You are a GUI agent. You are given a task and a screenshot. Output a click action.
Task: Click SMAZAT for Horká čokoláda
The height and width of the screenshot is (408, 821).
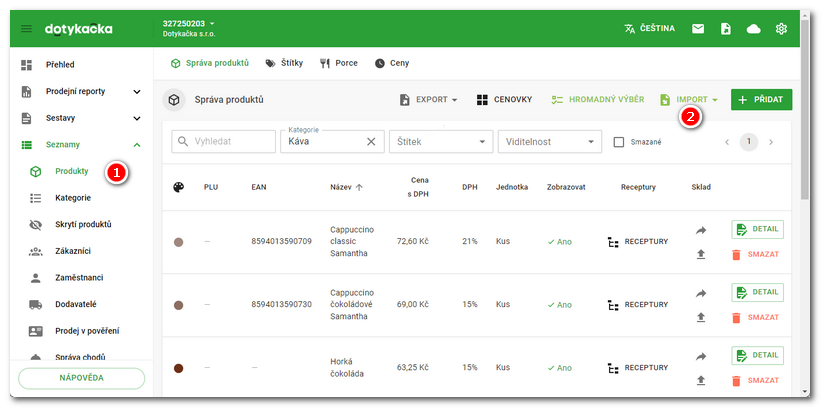[x=755, y=381]
